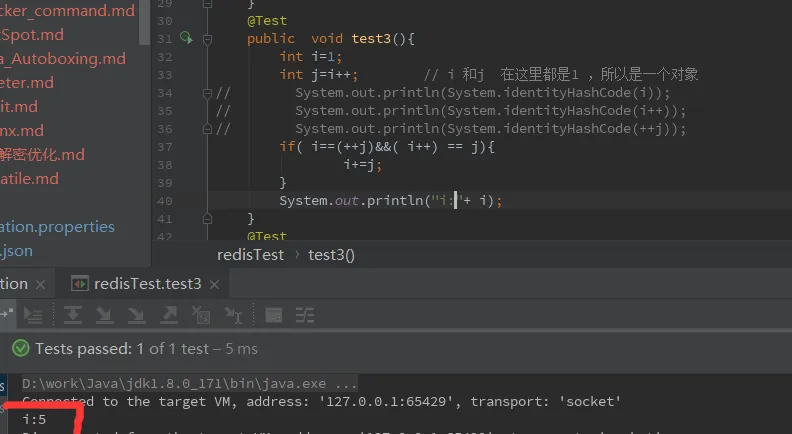This screenshot has width=792, height=434.
Task: Click the if condition on line 37
Action: pos(387,147)
